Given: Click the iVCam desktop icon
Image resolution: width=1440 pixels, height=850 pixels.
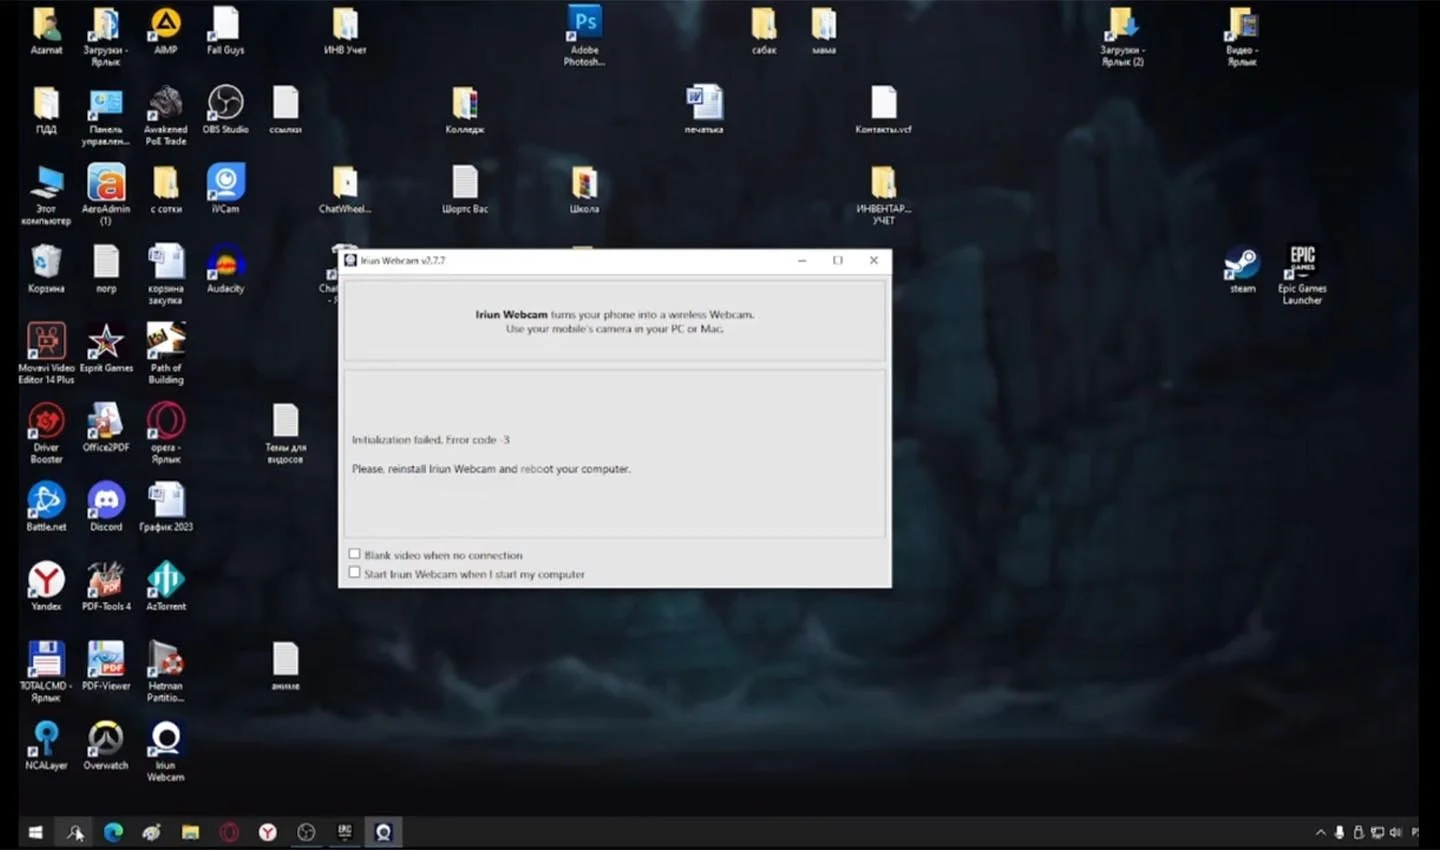Looking at the screenshot, I should pyautogui.click(x=226, y=189).
